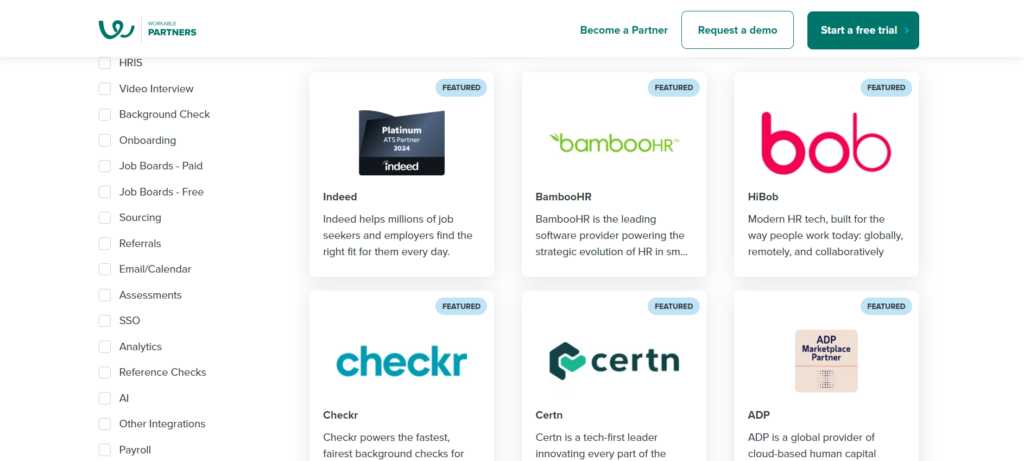Click the FEATURED badge on the Certn card

click(673, 306)
